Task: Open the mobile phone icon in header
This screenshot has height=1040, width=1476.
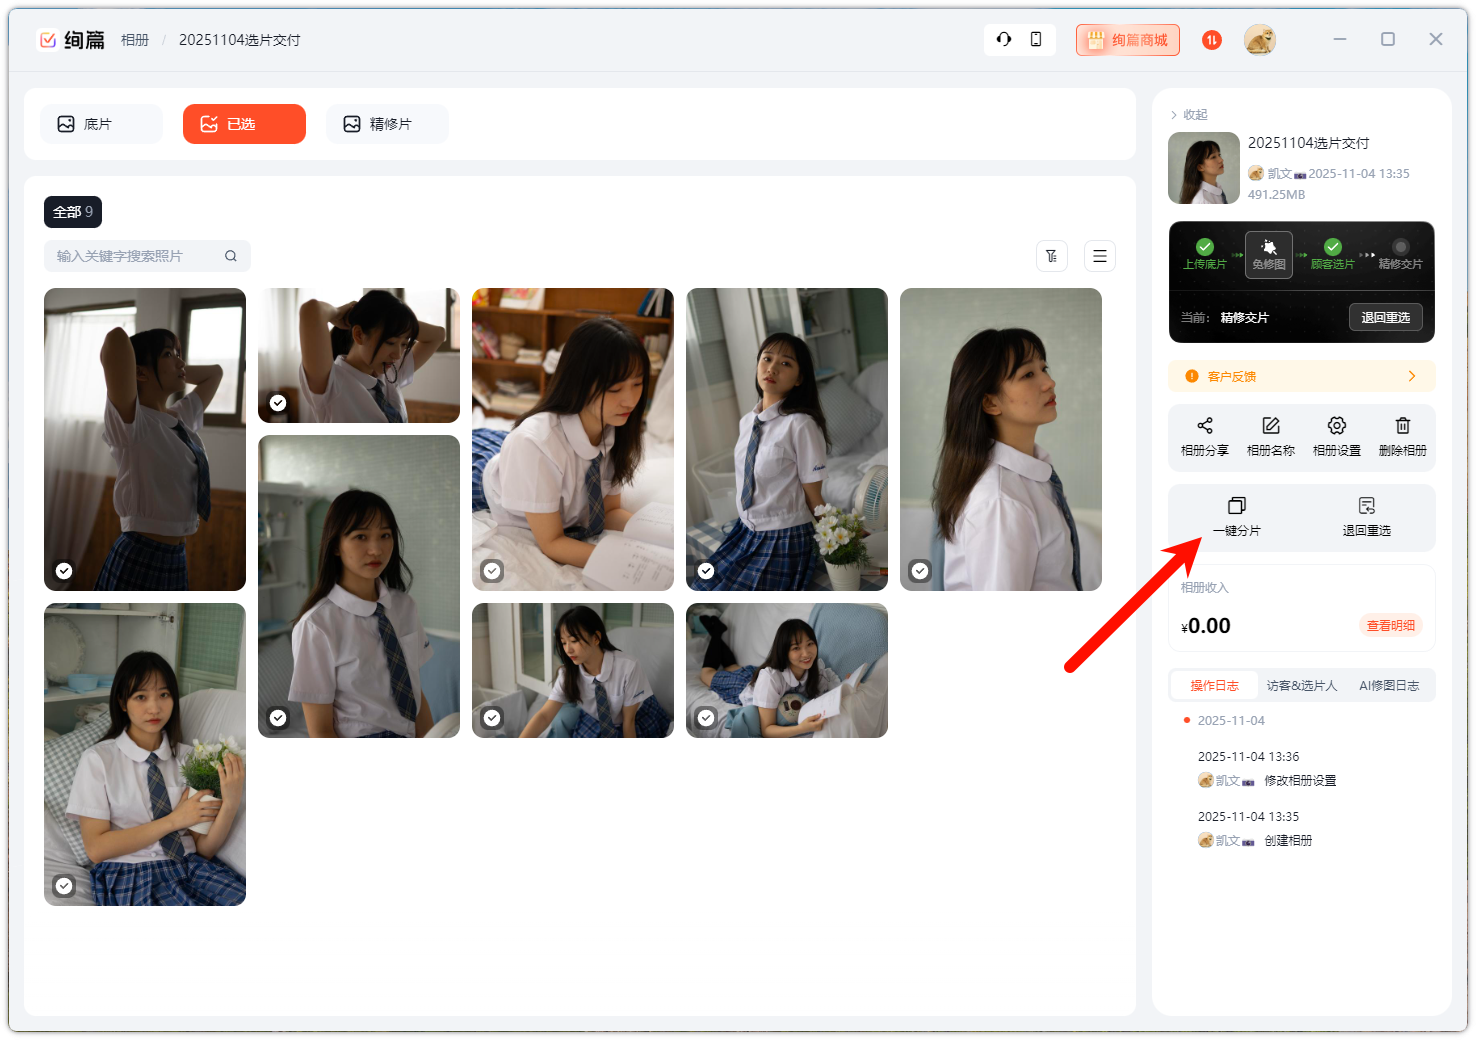Action: (x=1036, y=39)
